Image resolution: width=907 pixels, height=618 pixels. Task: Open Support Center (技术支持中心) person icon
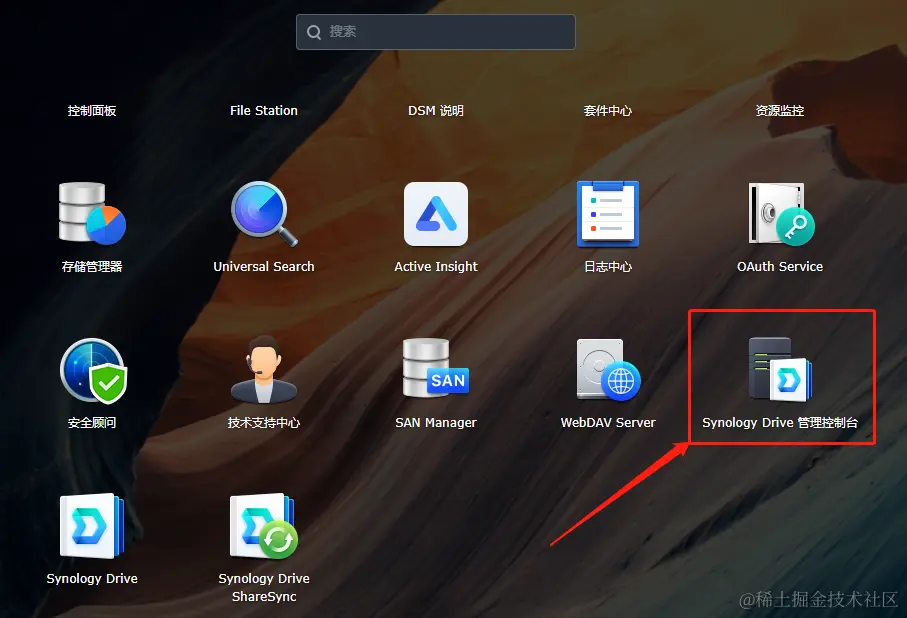coord(264,369)
